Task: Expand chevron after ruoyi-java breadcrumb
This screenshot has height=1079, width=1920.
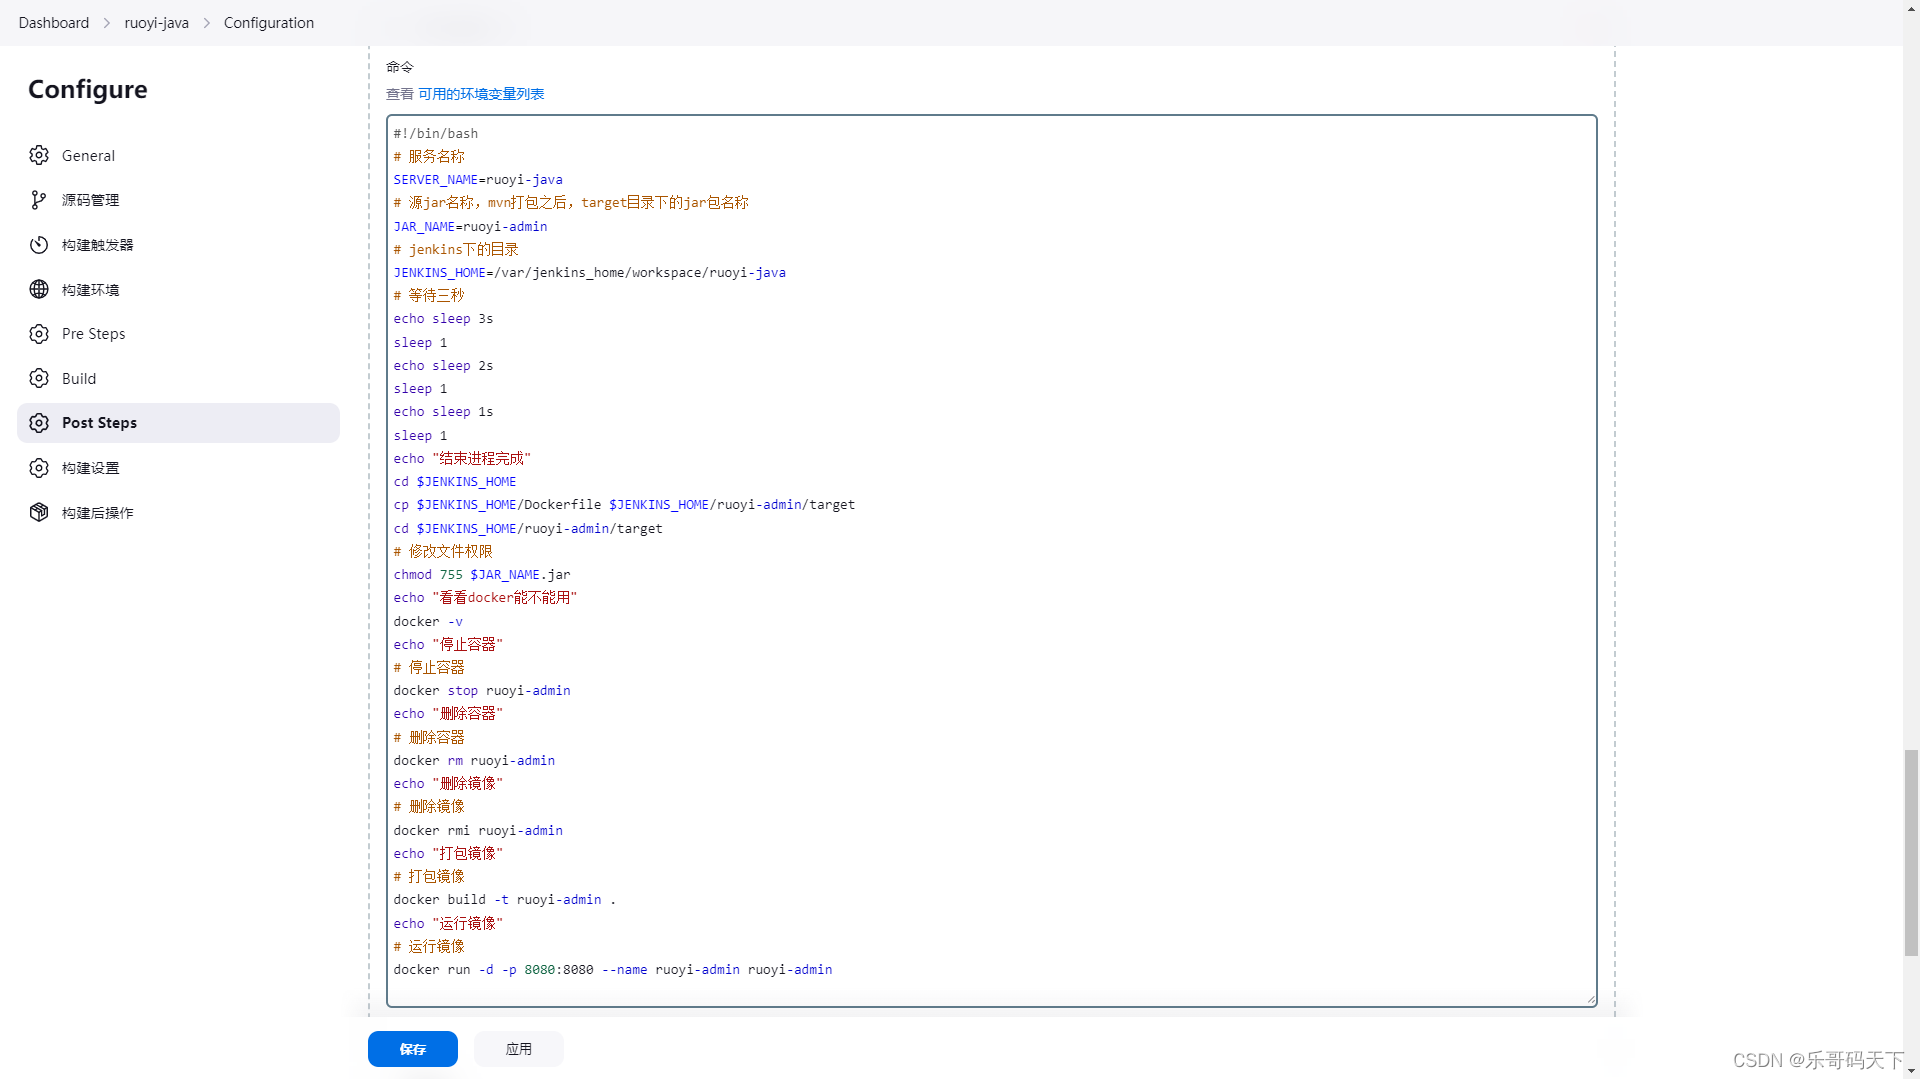Action: 207,23
